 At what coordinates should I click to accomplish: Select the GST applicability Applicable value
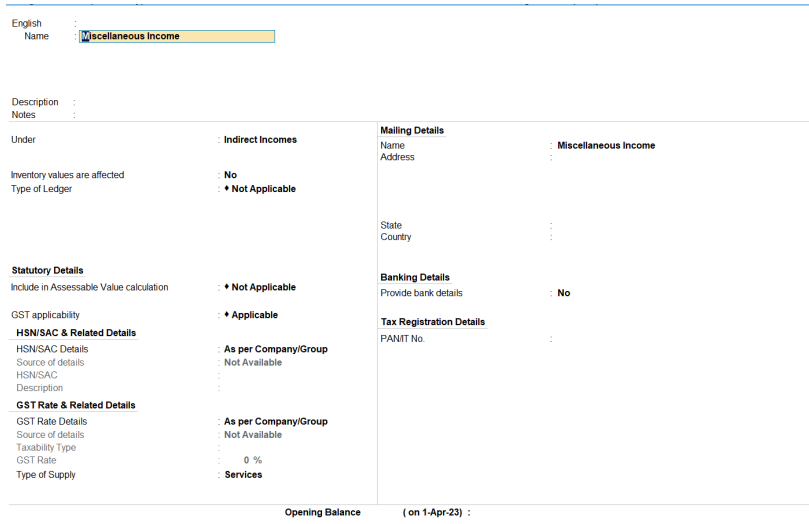tap(254, 315)
